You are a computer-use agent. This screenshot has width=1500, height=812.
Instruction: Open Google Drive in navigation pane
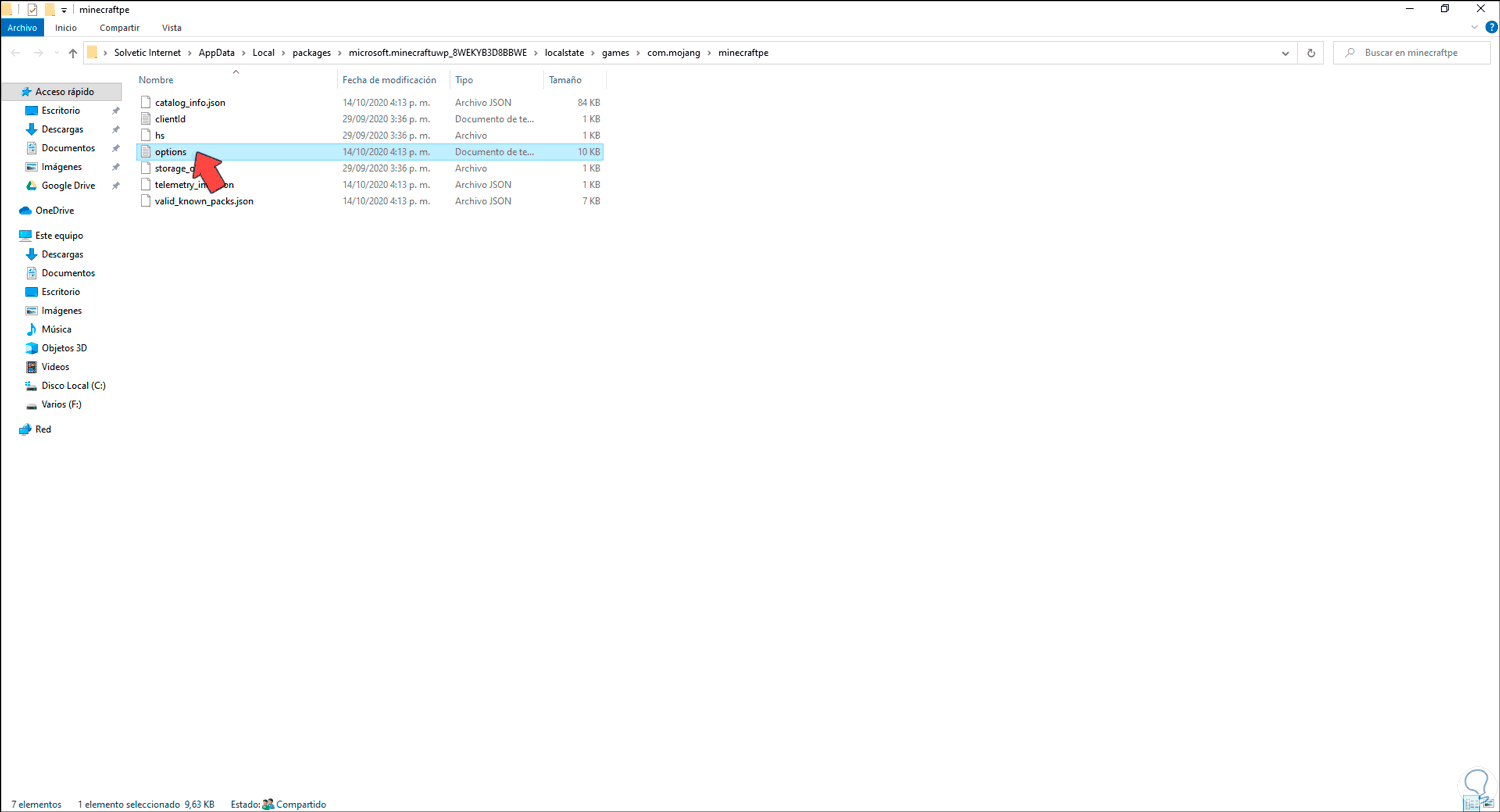(x=68, y=185)
